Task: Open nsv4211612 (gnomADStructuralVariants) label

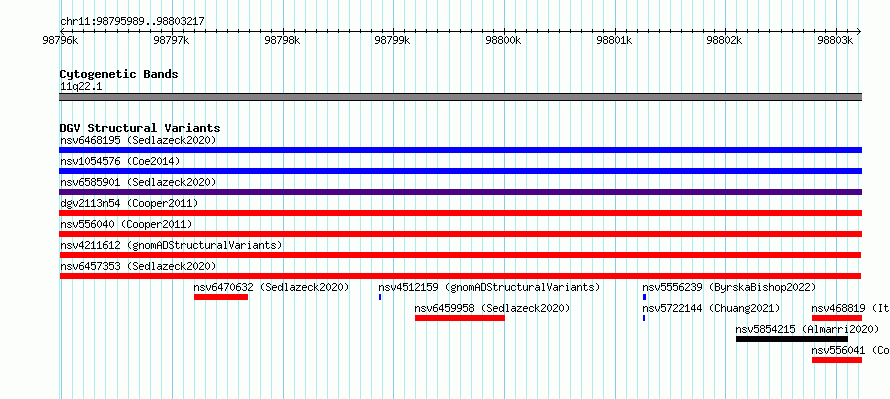Action: pos(171,245)
